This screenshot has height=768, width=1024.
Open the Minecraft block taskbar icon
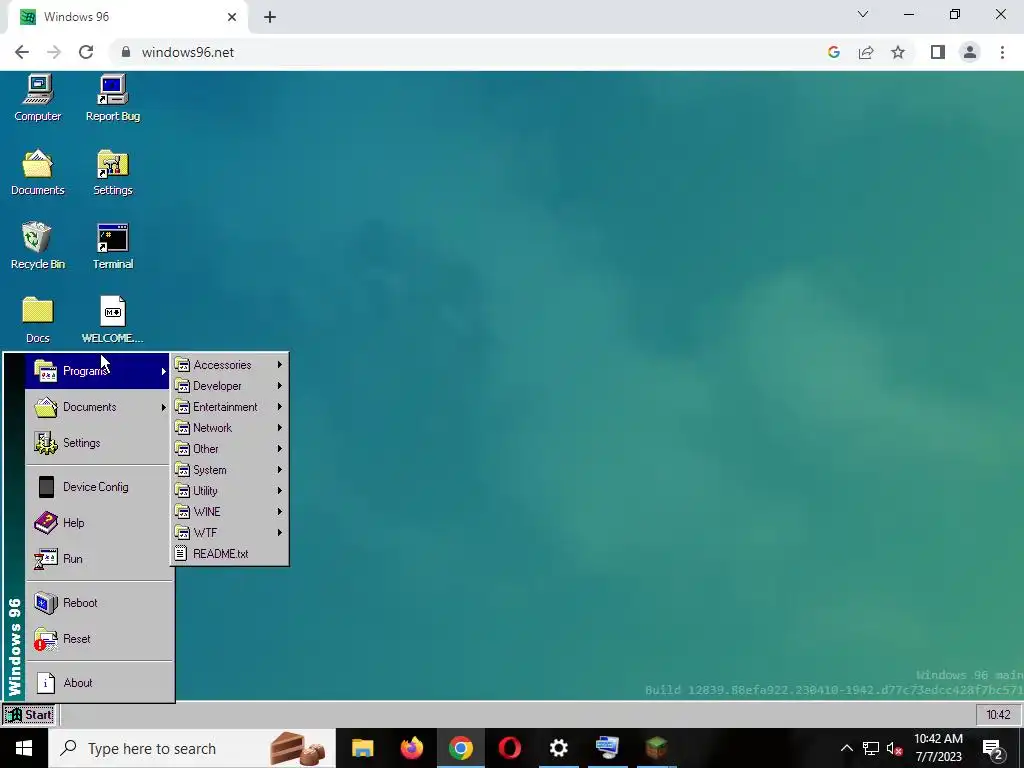[656, 748]
